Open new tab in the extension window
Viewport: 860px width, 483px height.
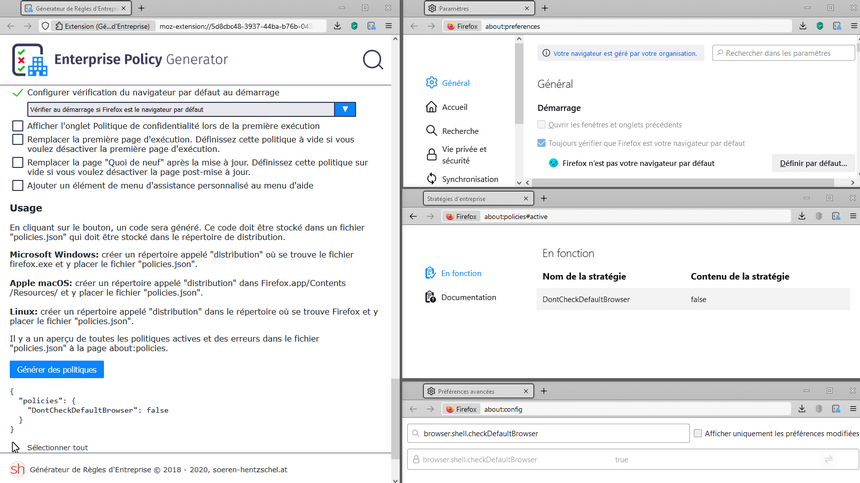142,8
